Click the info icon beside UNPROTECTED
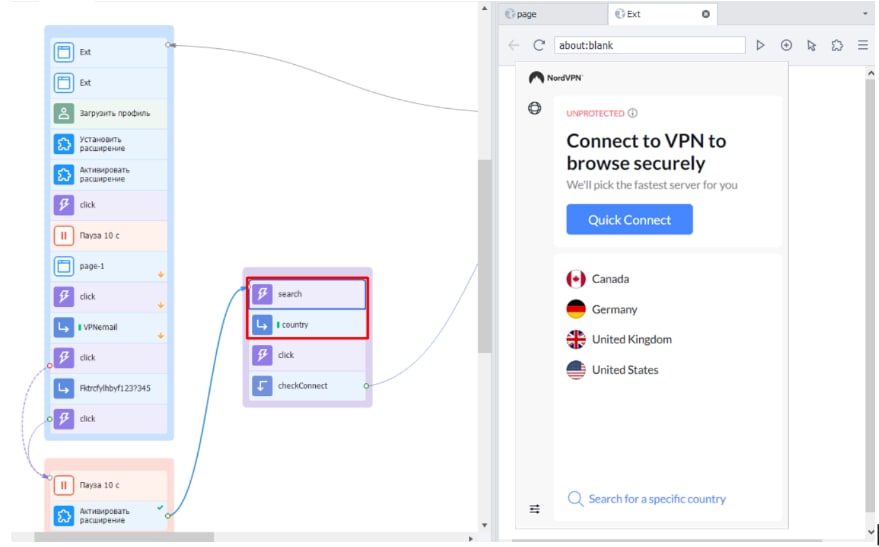 pyautogui.click(x=633, y=114)
